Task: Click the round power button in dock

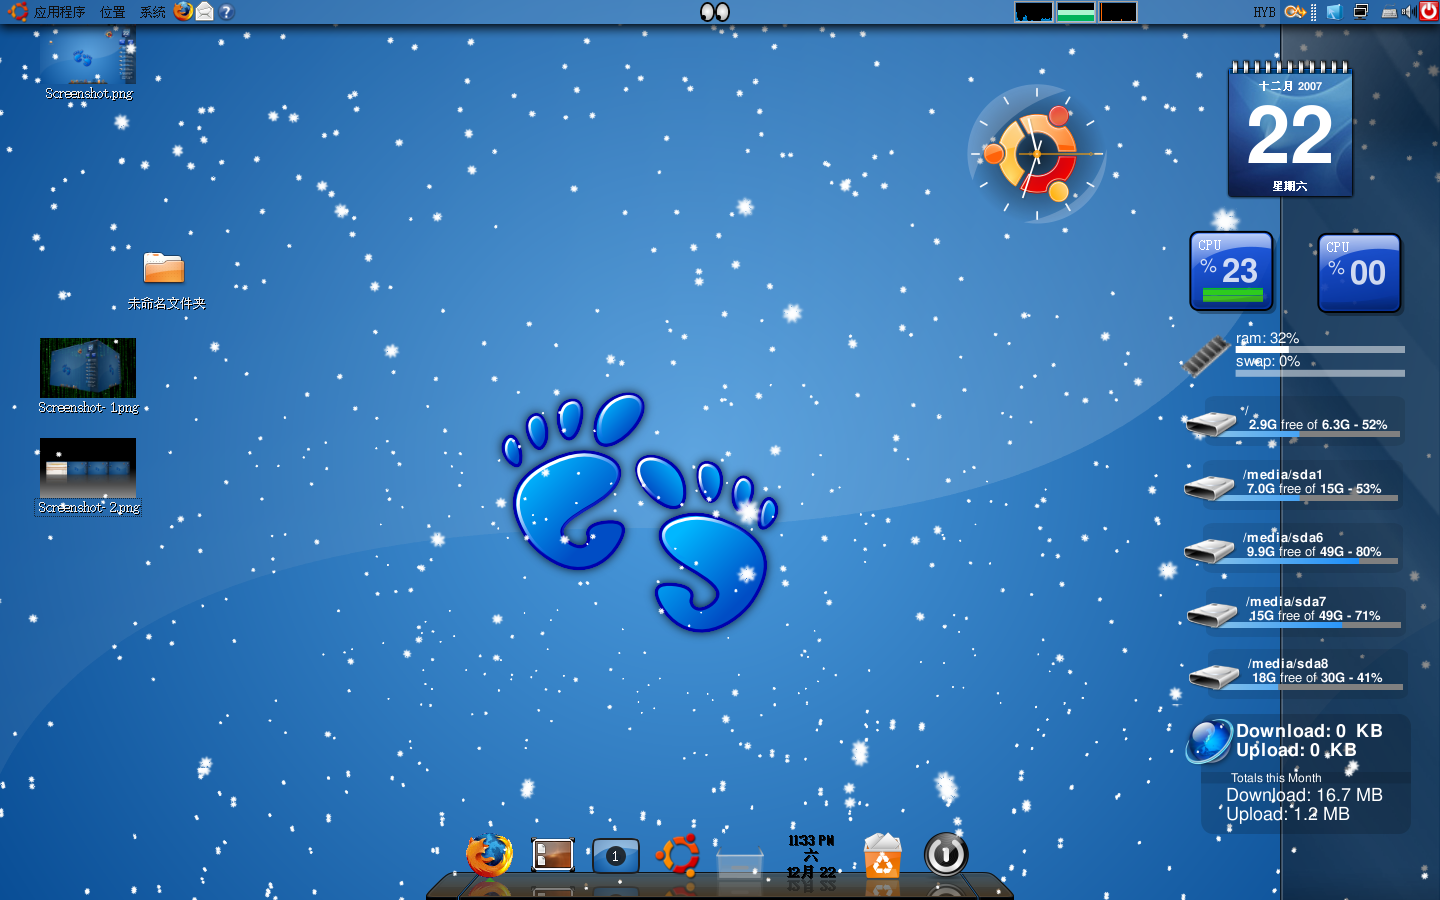Action: [945, 855]
